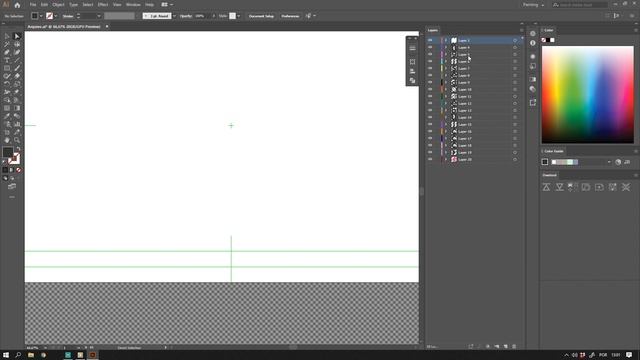The width and height of the screenshot is (640, 360).
Task: Select the Eraser tool
Action: pos(17,76)
